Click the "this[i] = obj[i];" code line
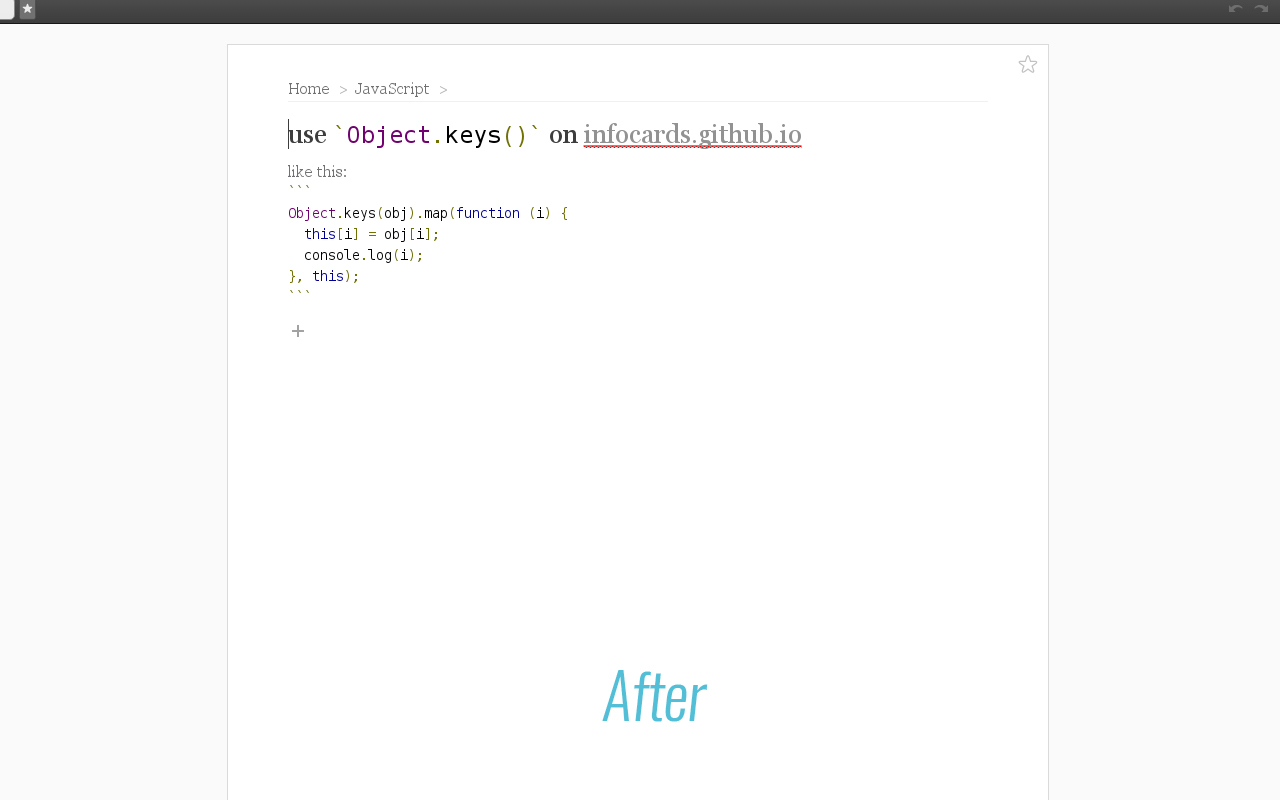Screen dimensions: 1280x800 [372, 234]
